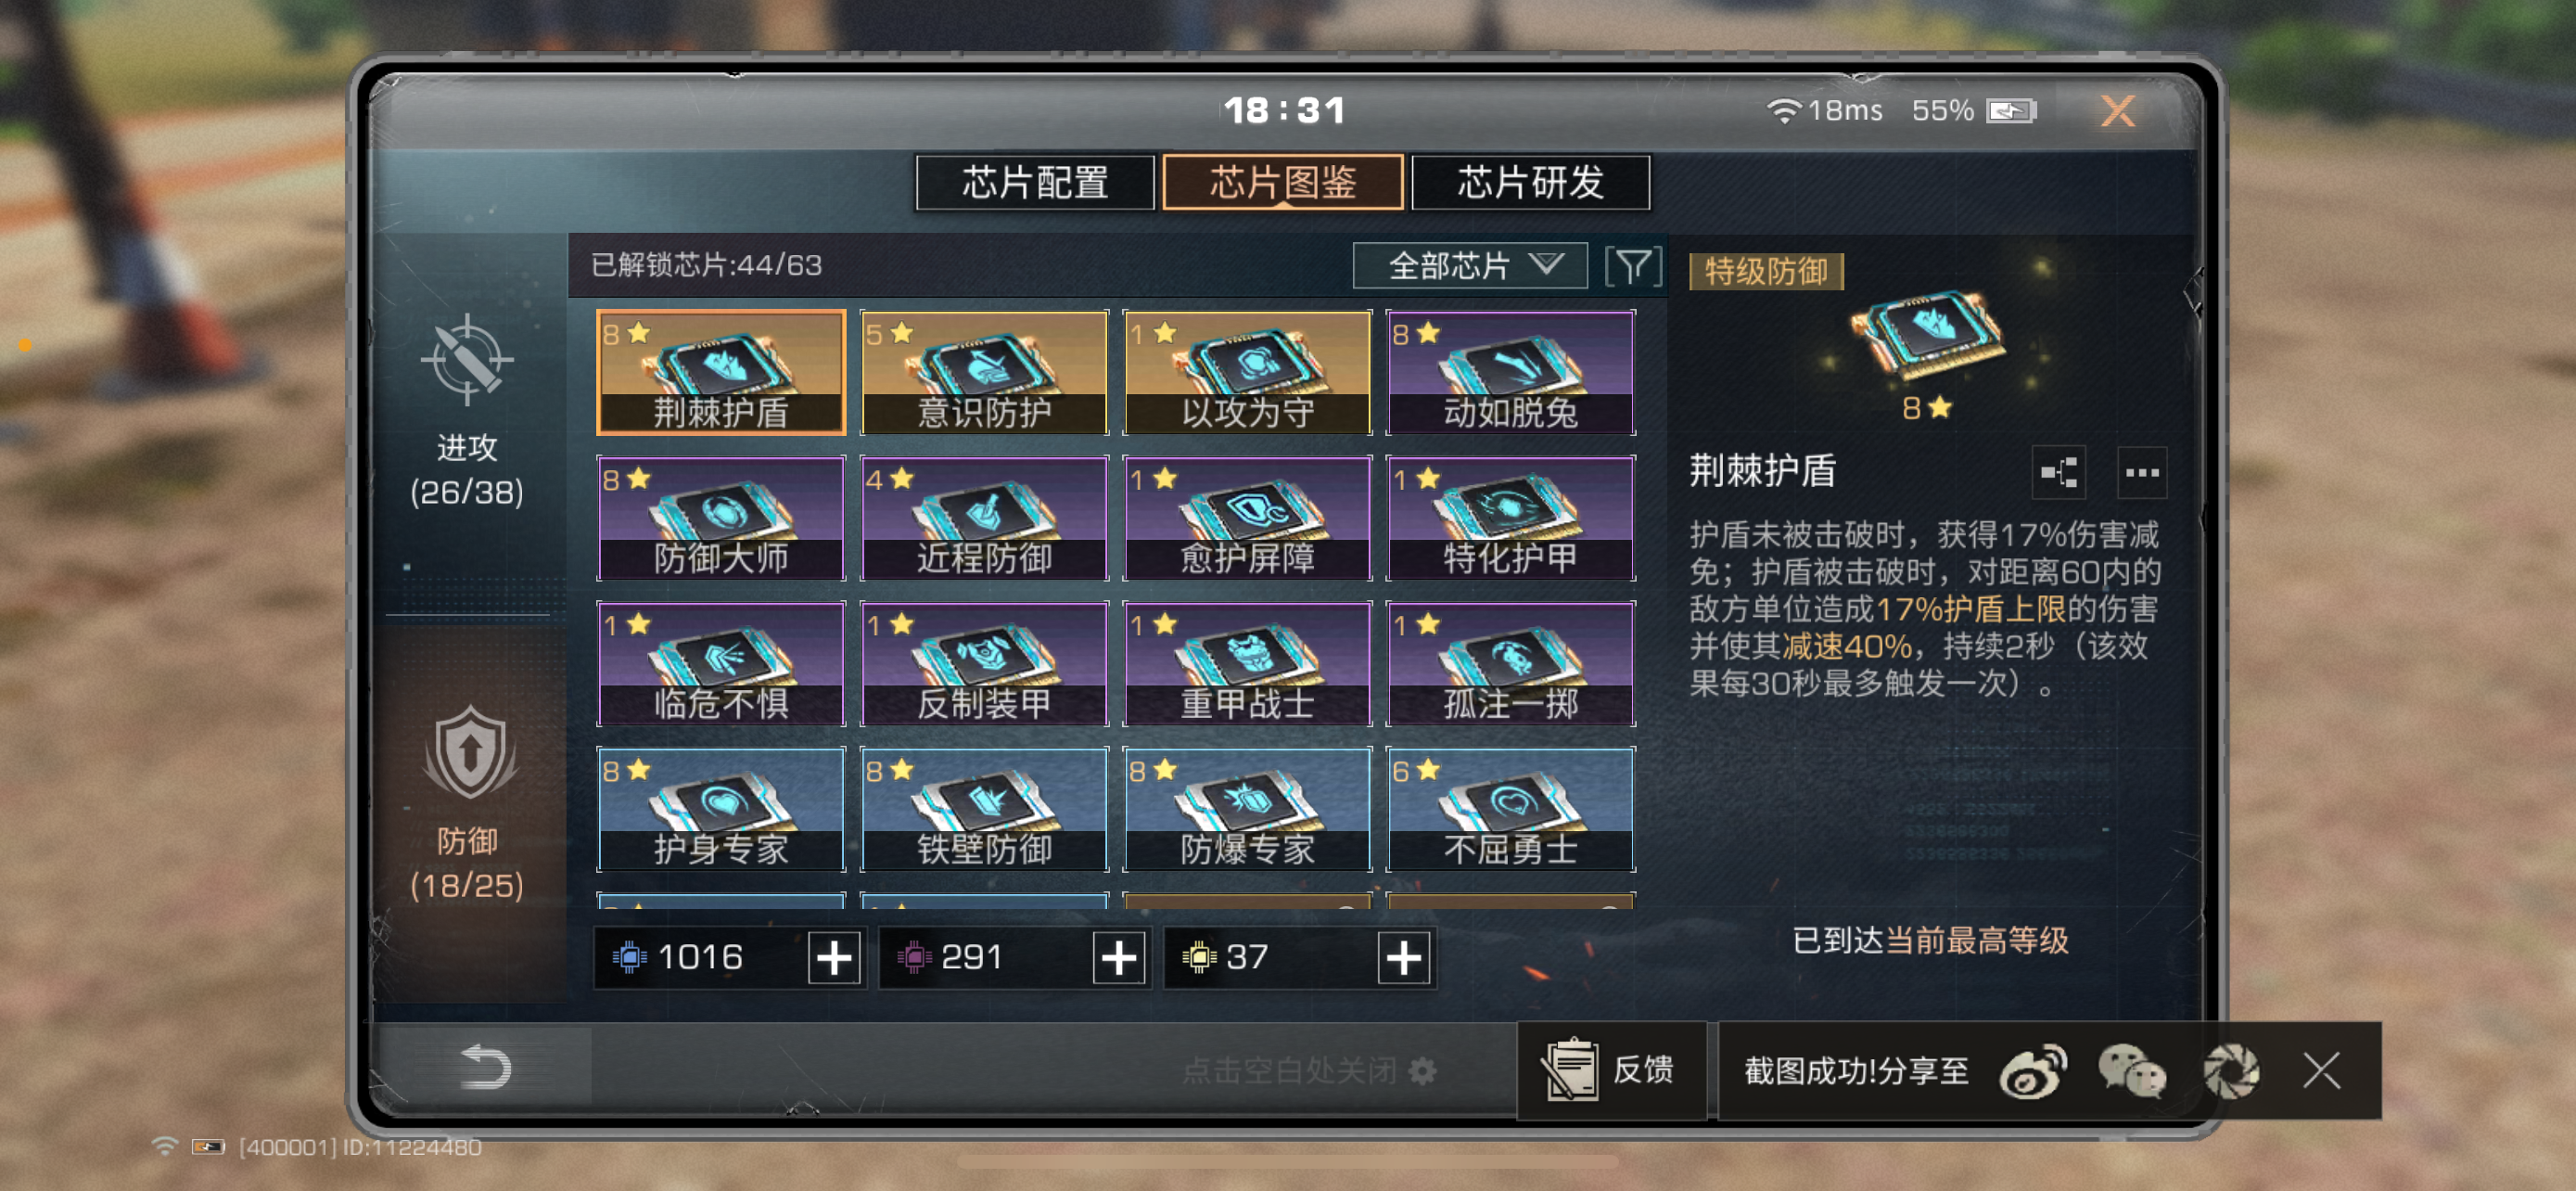Dismiss the screenshot share bar

pos(2321,1070)
